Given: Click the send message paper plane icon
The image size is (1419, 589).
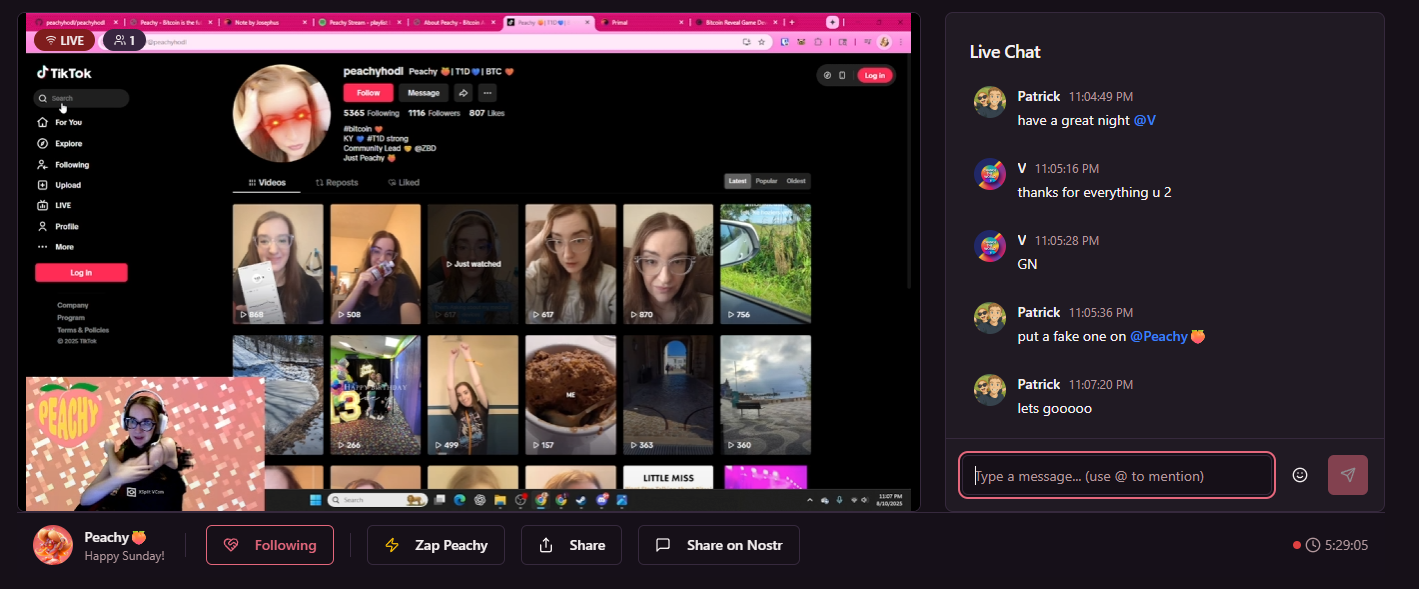Looking at the screenshot, I should click(1347, 475).
